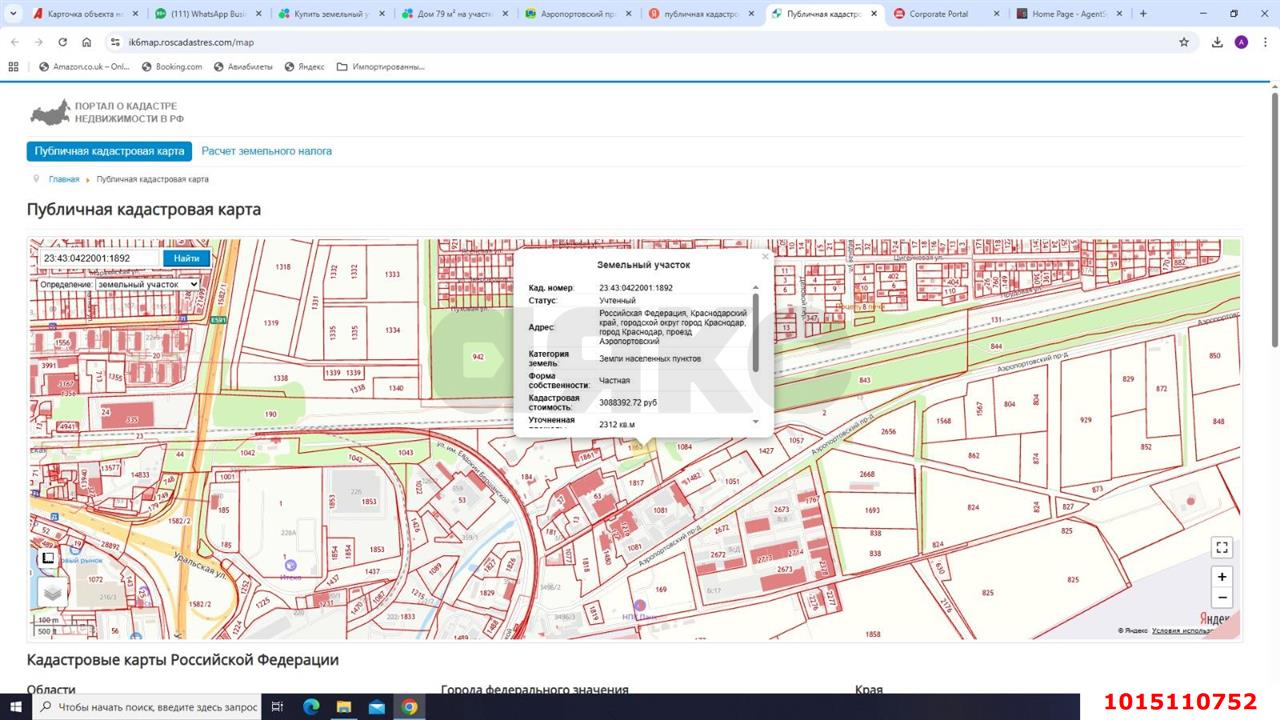The height and width of the screenshot is (720, 1280).
Task: Enter fullscreen map mode
Action: [1221, 547]
